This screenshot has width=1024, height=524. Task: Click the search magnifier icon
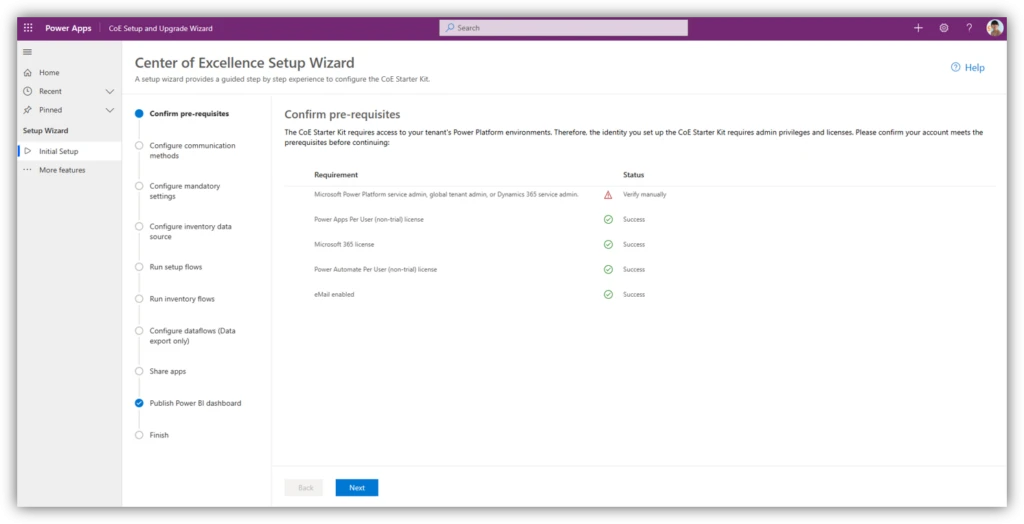point(450,28)
